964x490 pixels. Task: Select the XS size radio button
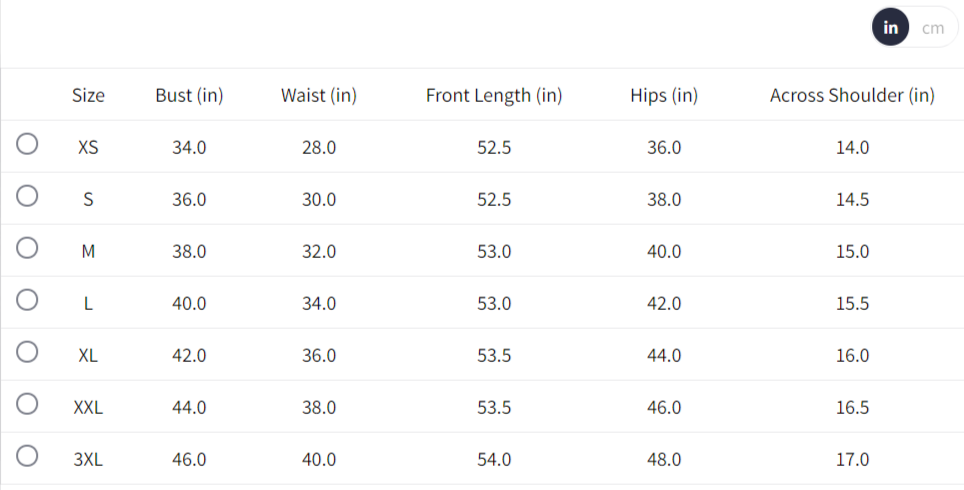coord(28,146)
